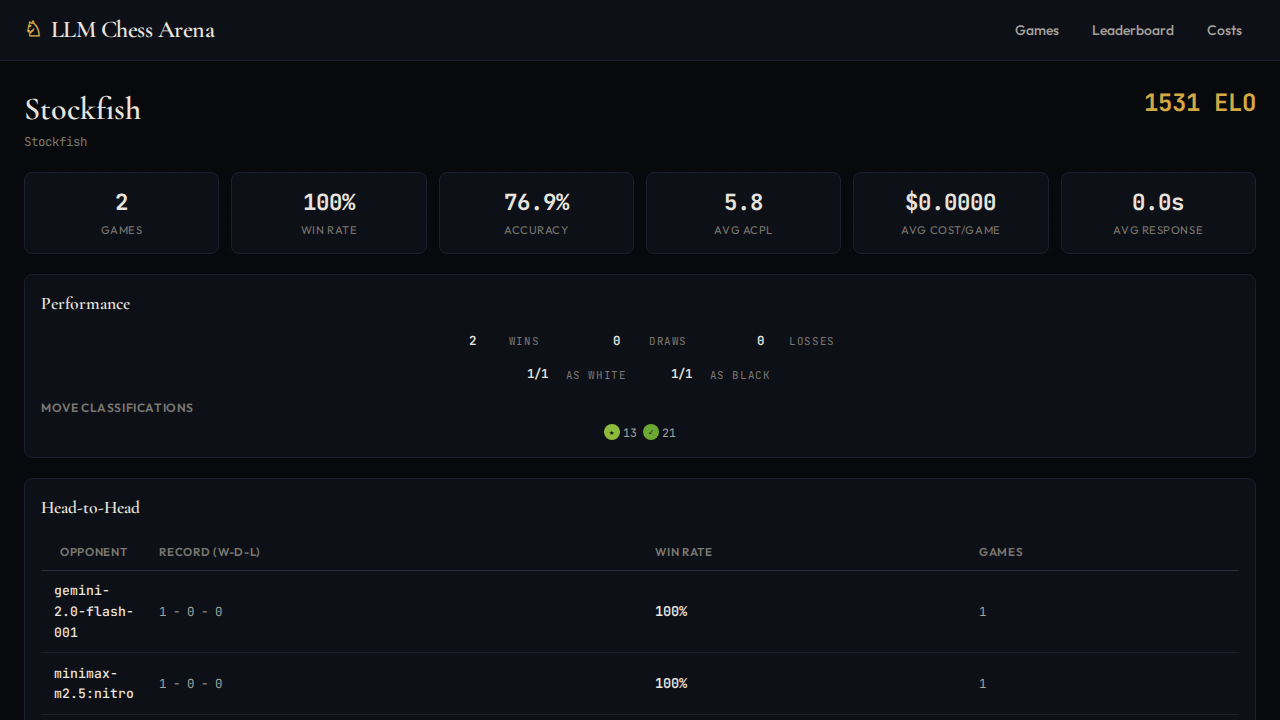Image resolution: width=1280 pixels, height=720 pixels.
Task: Click the 1 - 0 - 0 record for minimax
Action: point(191,684)
